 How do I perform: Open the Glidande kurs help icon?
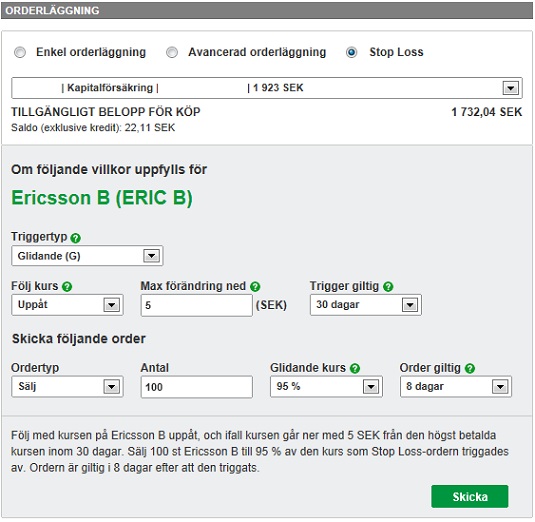355,368
